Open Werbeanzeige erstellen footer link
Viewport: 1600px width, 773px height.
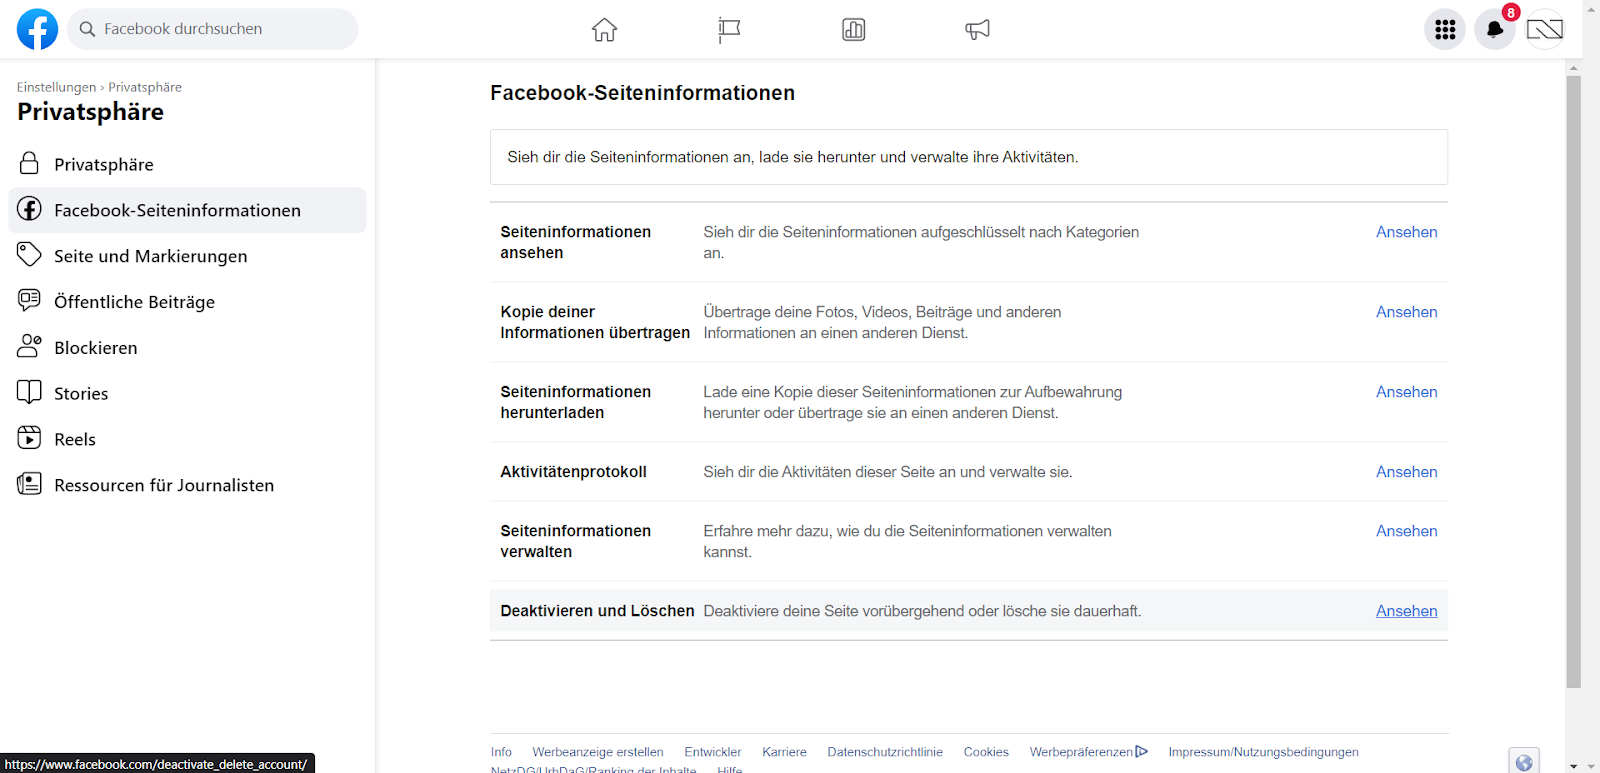pyautogui.click(x=598, y=752)
